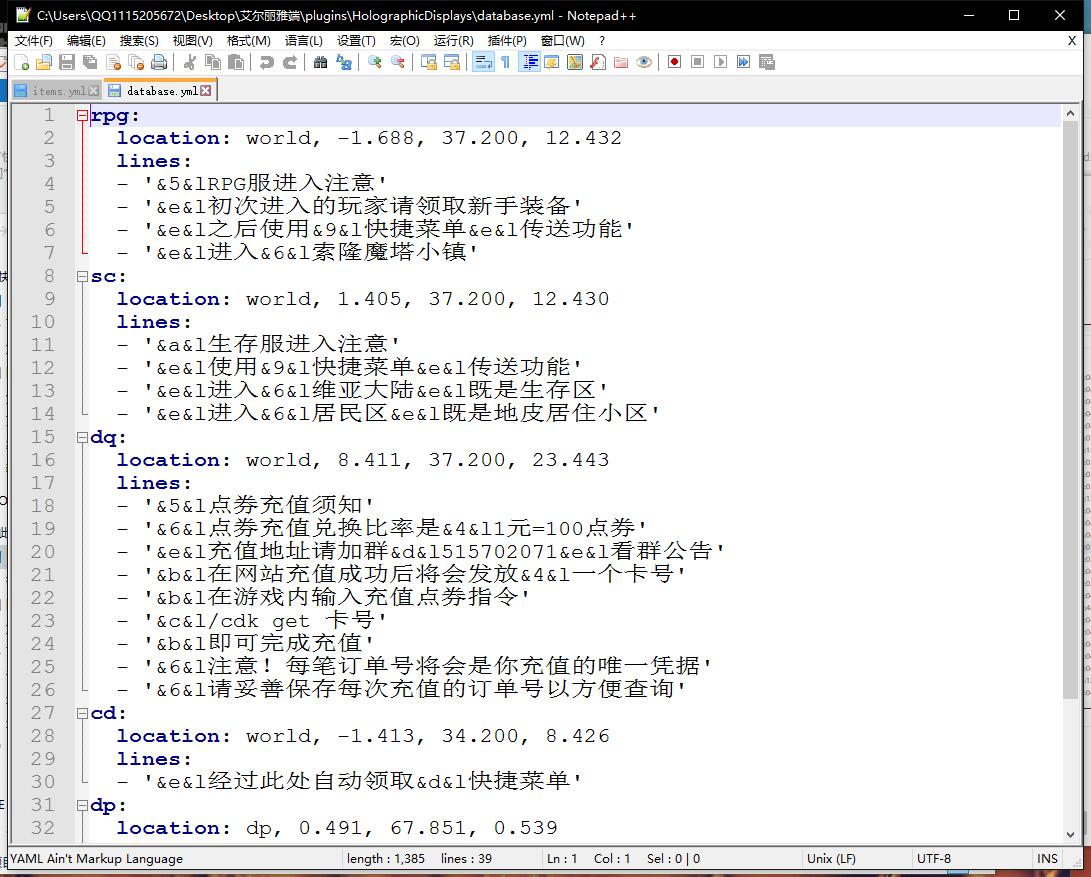
Task: Click the X at the menu bar's right end
Action: pyautogui.click(x=1072, y=41)
